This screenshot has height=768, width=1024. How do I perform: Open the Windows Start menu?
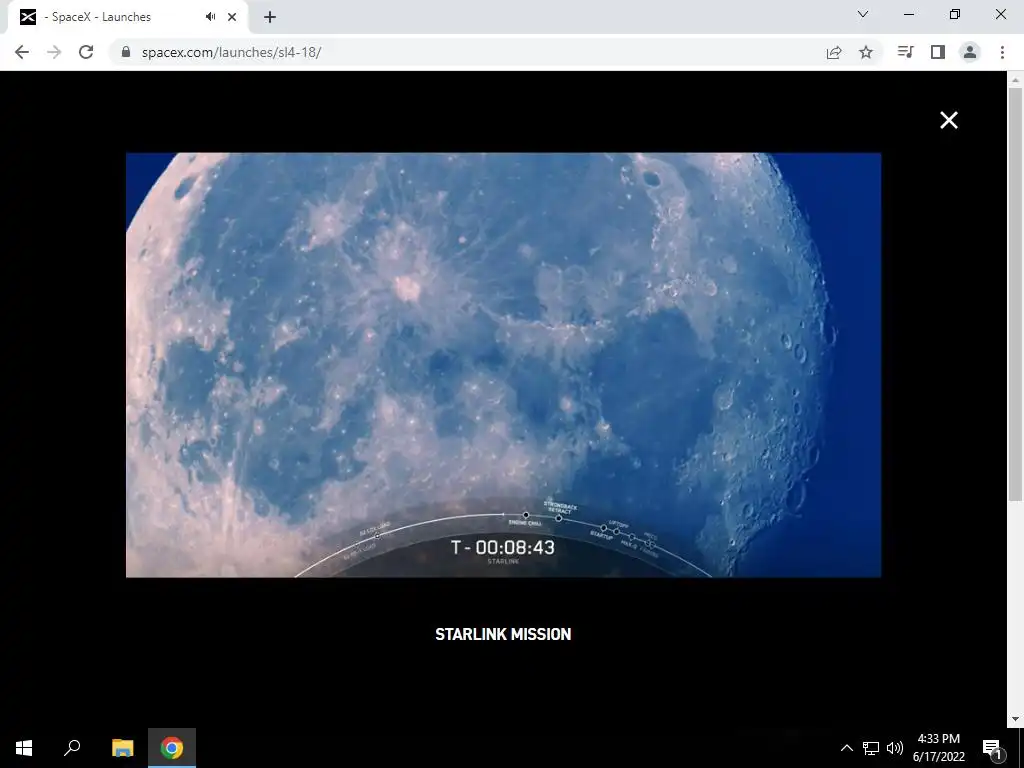(x=24, y=748)
